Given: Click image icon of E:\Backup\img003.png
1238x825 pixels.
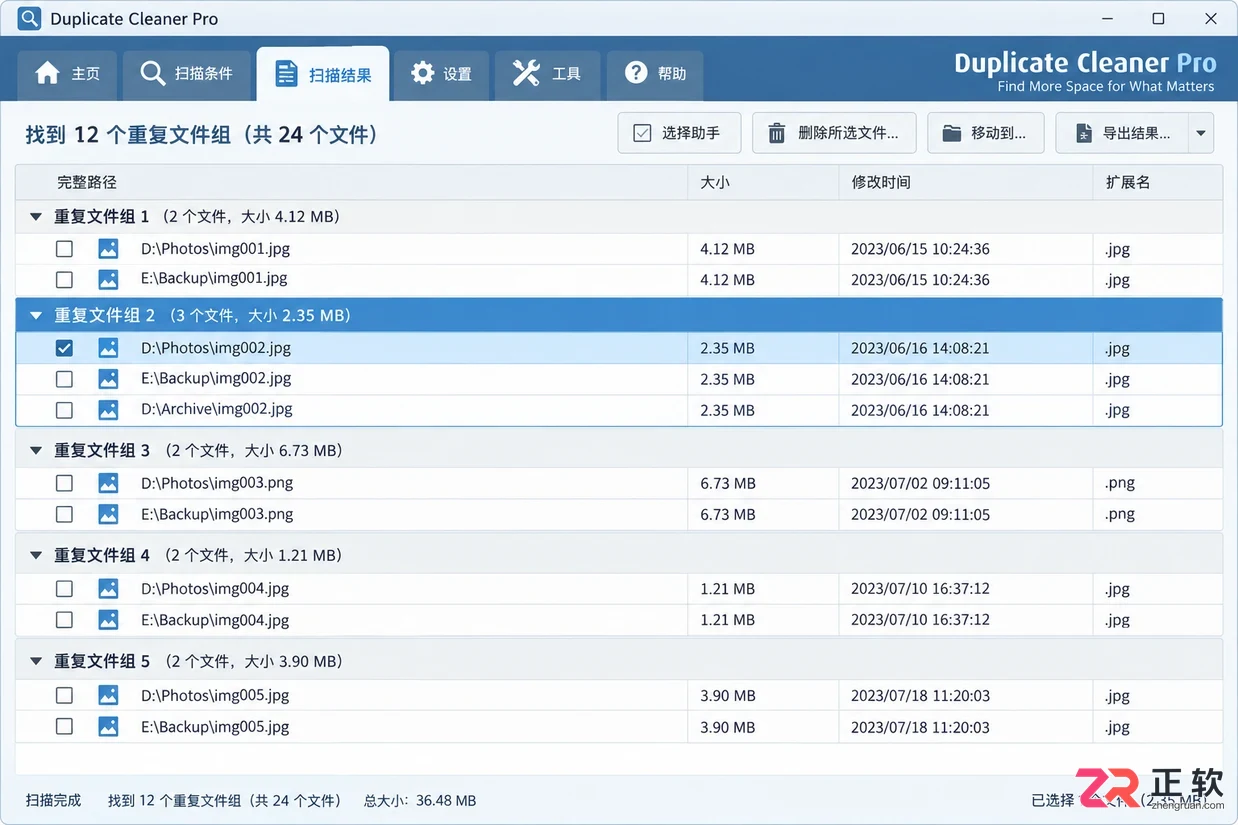Looking at the screenshot, I should pos(108,514).
